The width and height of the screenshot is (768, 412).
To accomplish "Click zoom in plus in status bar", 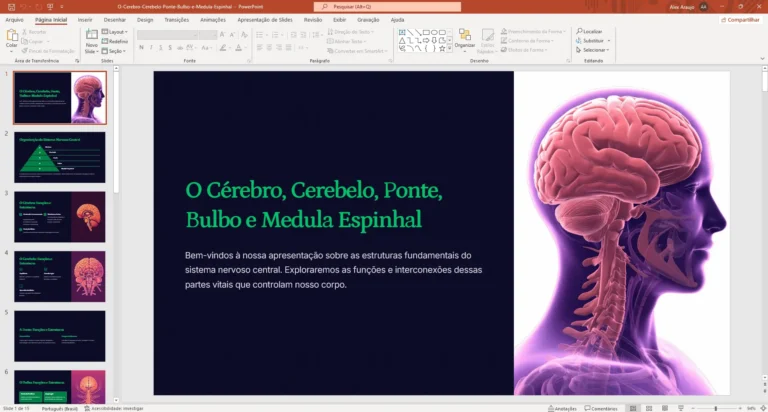I will coord(740,408).
